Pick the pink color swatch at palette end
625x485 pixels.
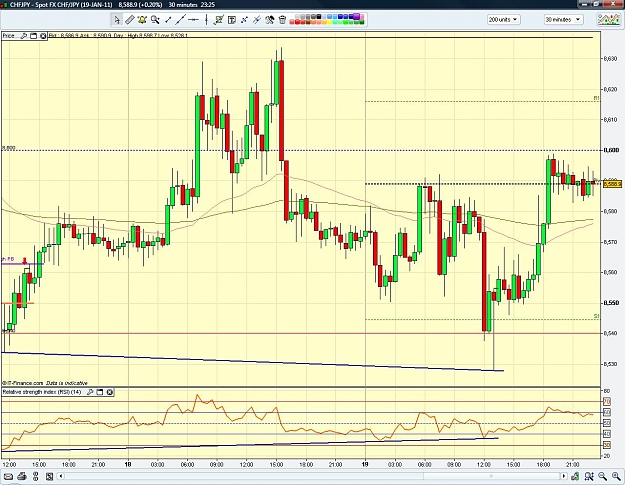362,17
